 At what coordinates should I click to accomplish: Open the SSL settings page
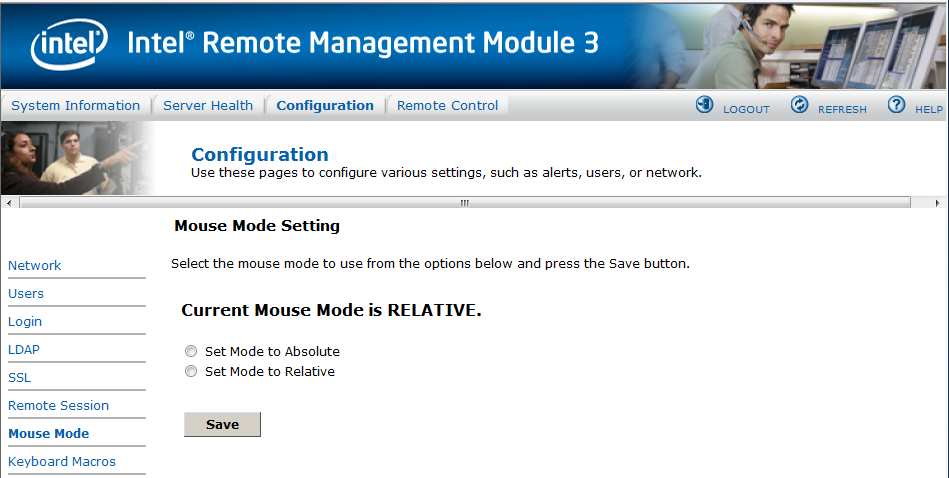point(19,378)
